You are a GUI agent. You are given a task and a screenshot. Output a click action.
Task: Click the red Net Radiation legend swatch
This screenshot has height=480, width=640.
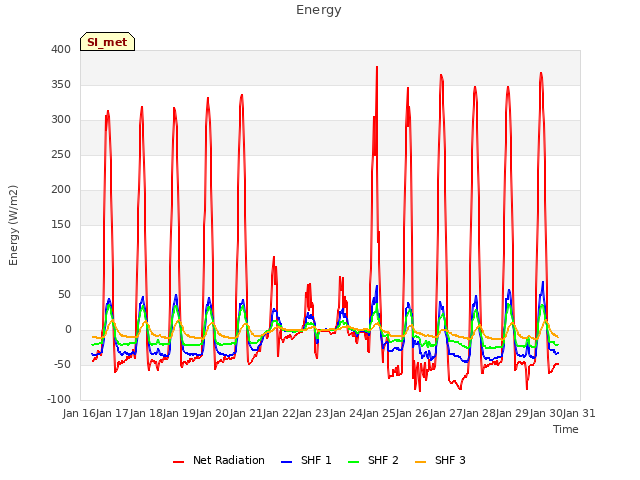point(178,462)
